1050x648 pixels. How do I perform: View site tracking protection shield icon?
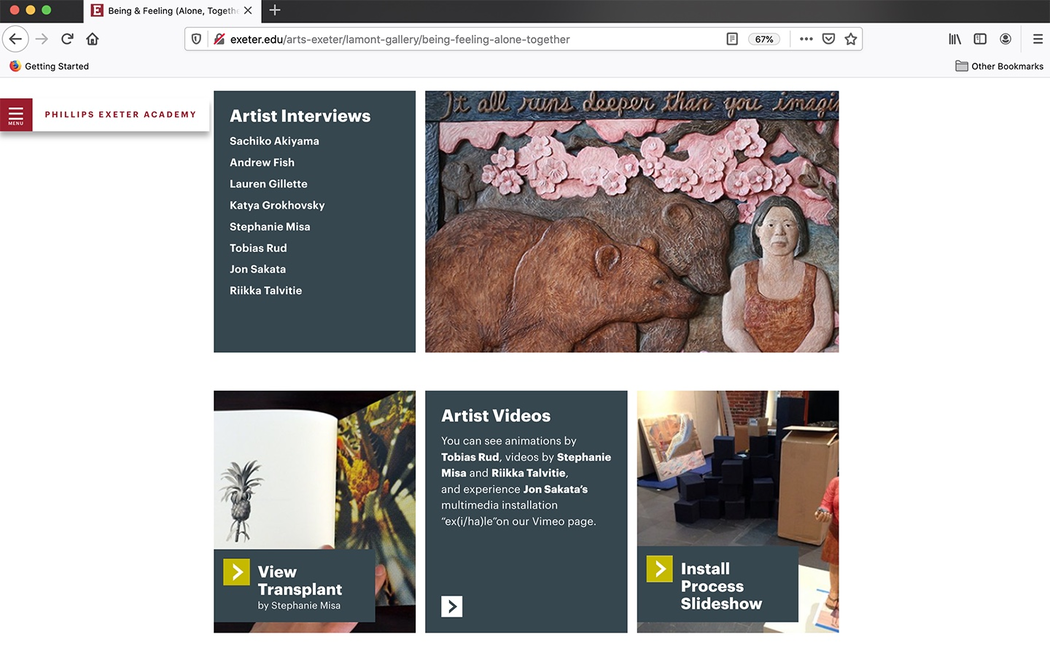click(x=197, y=39)
